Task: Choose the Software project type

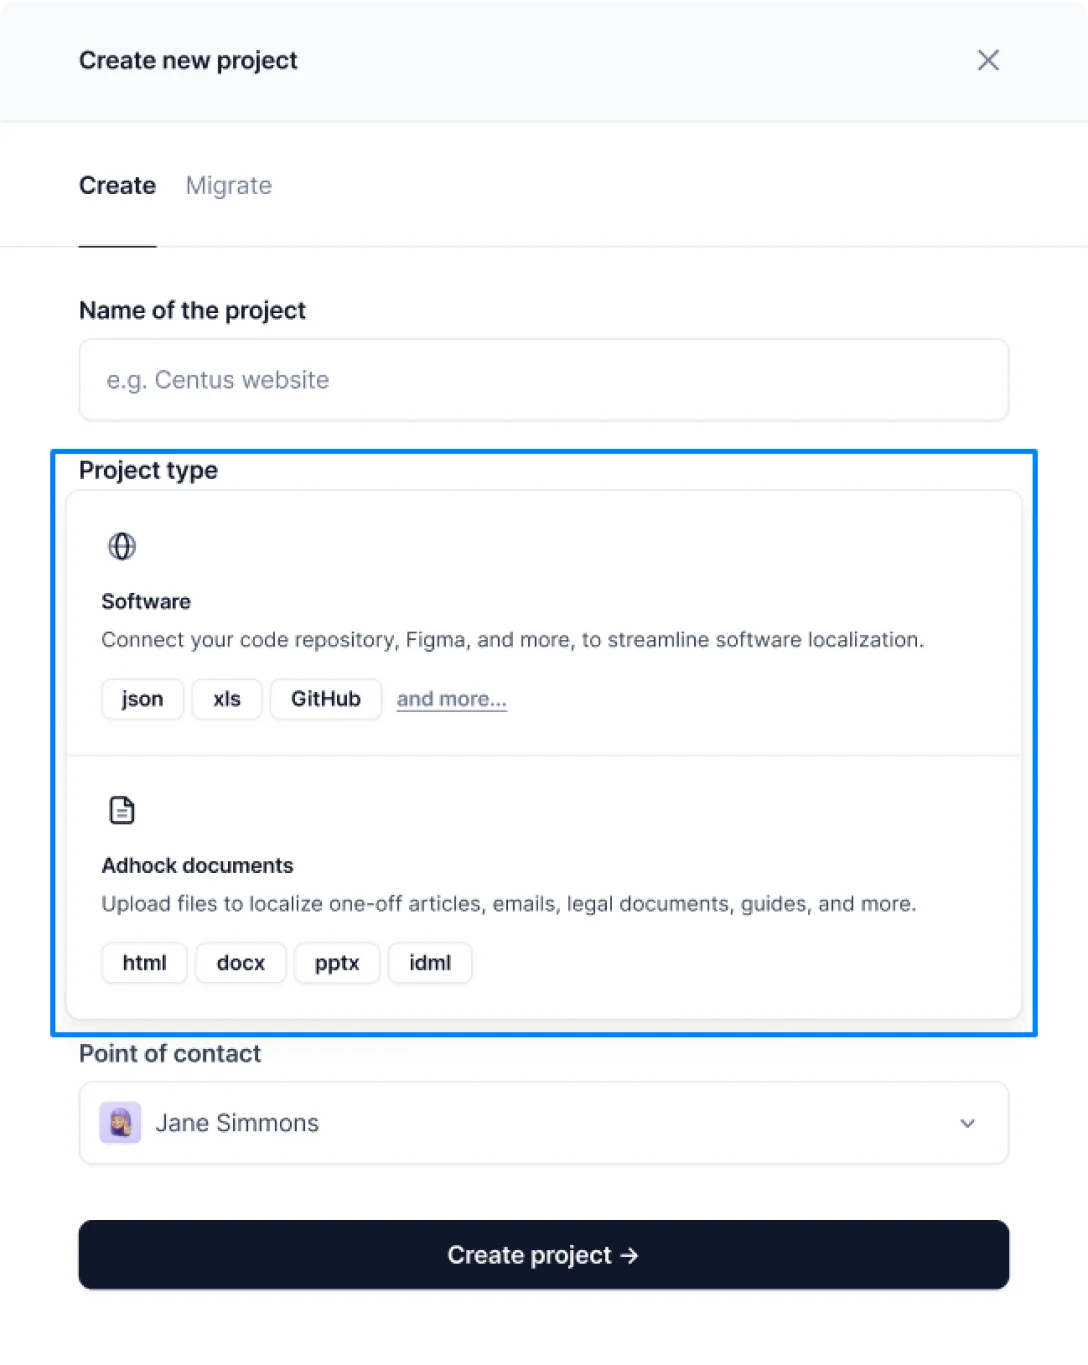Action: click(x=543, y=621)
